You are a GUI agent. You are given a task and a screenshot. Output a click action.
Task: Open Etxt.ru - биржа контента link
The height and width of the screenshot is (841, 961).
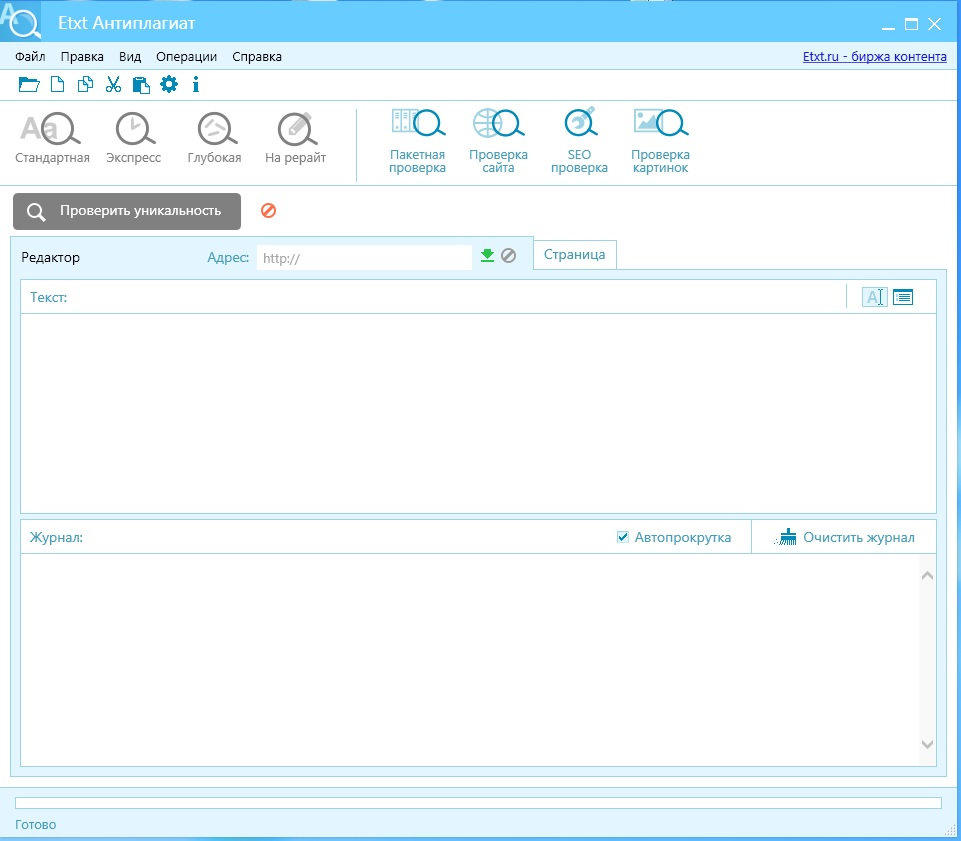[875, 57]
